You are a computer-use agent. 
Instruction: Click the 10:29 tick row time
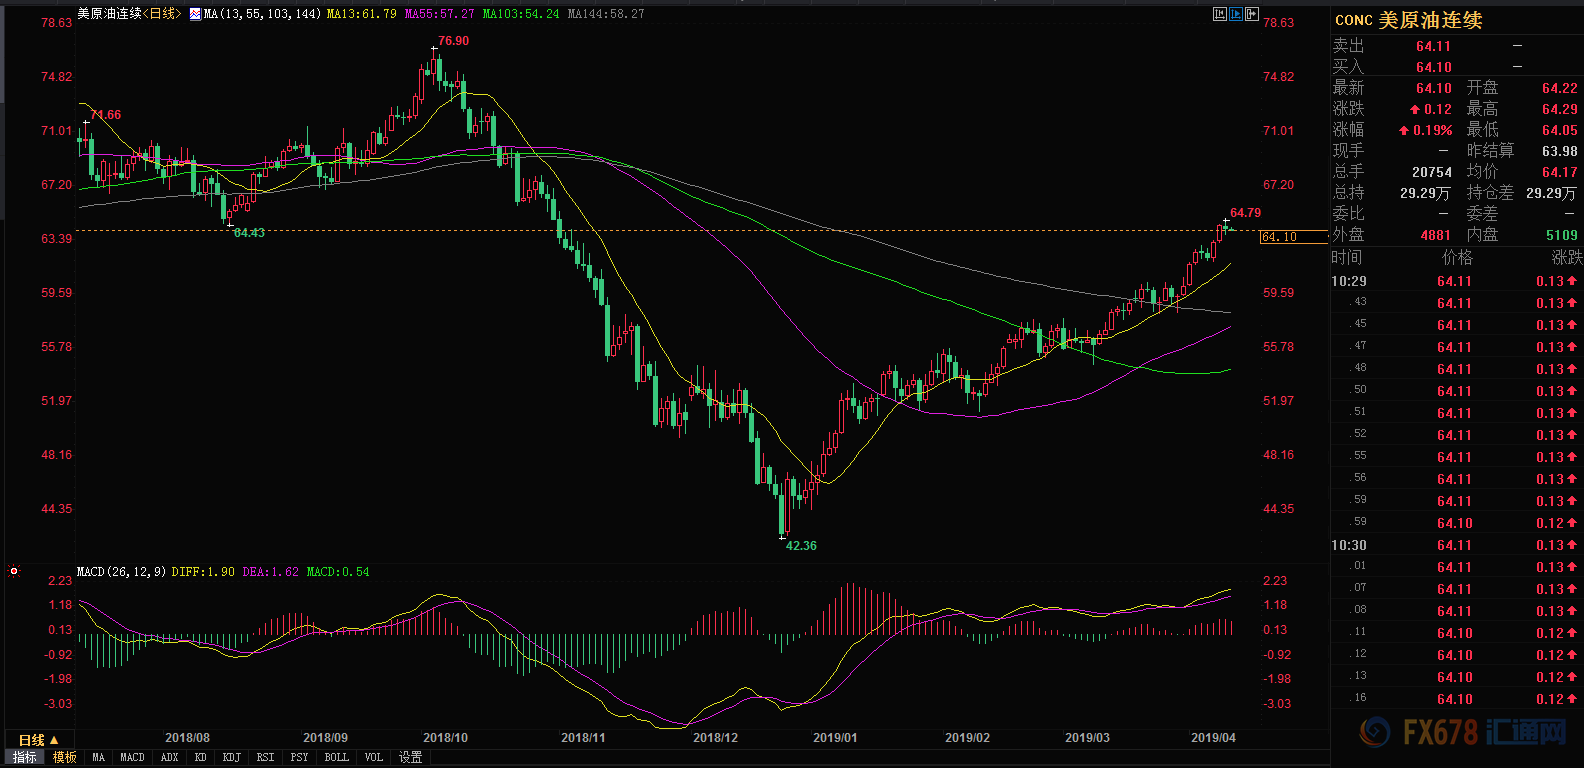(x=1349, y=281)
